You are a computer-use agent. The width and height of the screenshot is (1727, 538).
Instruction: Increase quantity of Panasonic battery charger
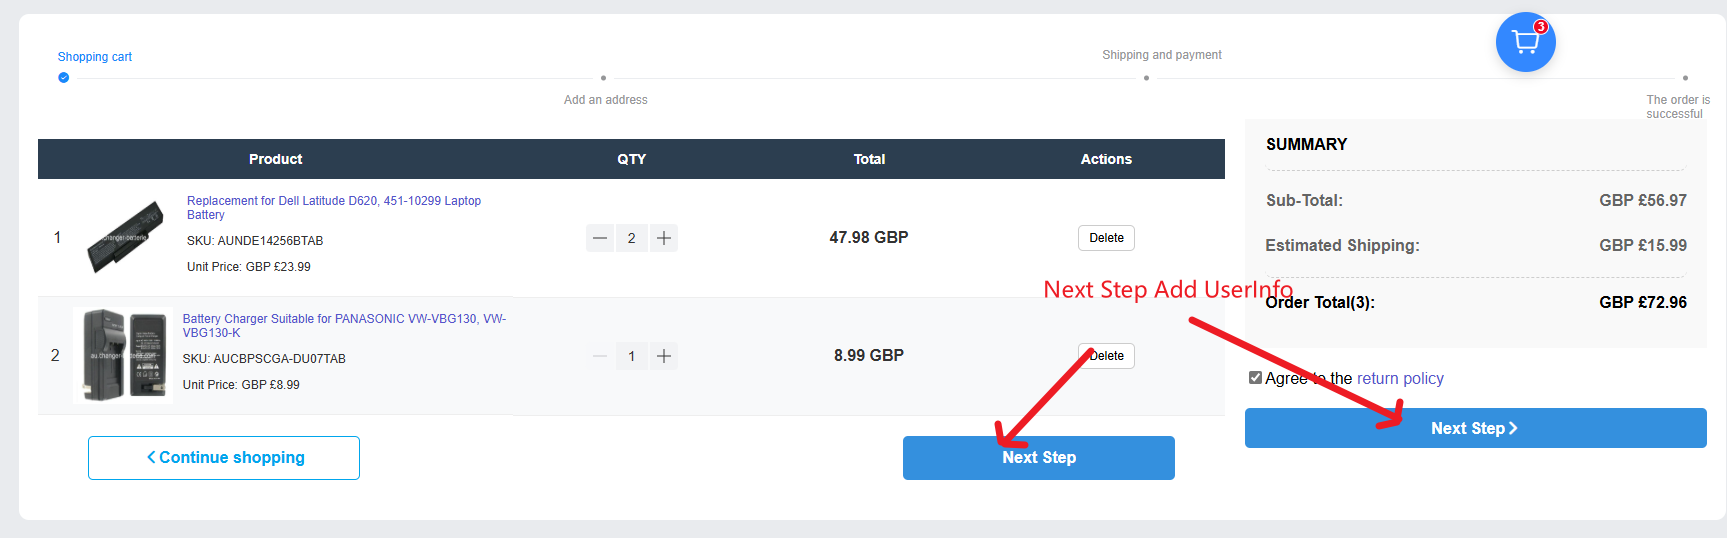(x=663, y=356)
